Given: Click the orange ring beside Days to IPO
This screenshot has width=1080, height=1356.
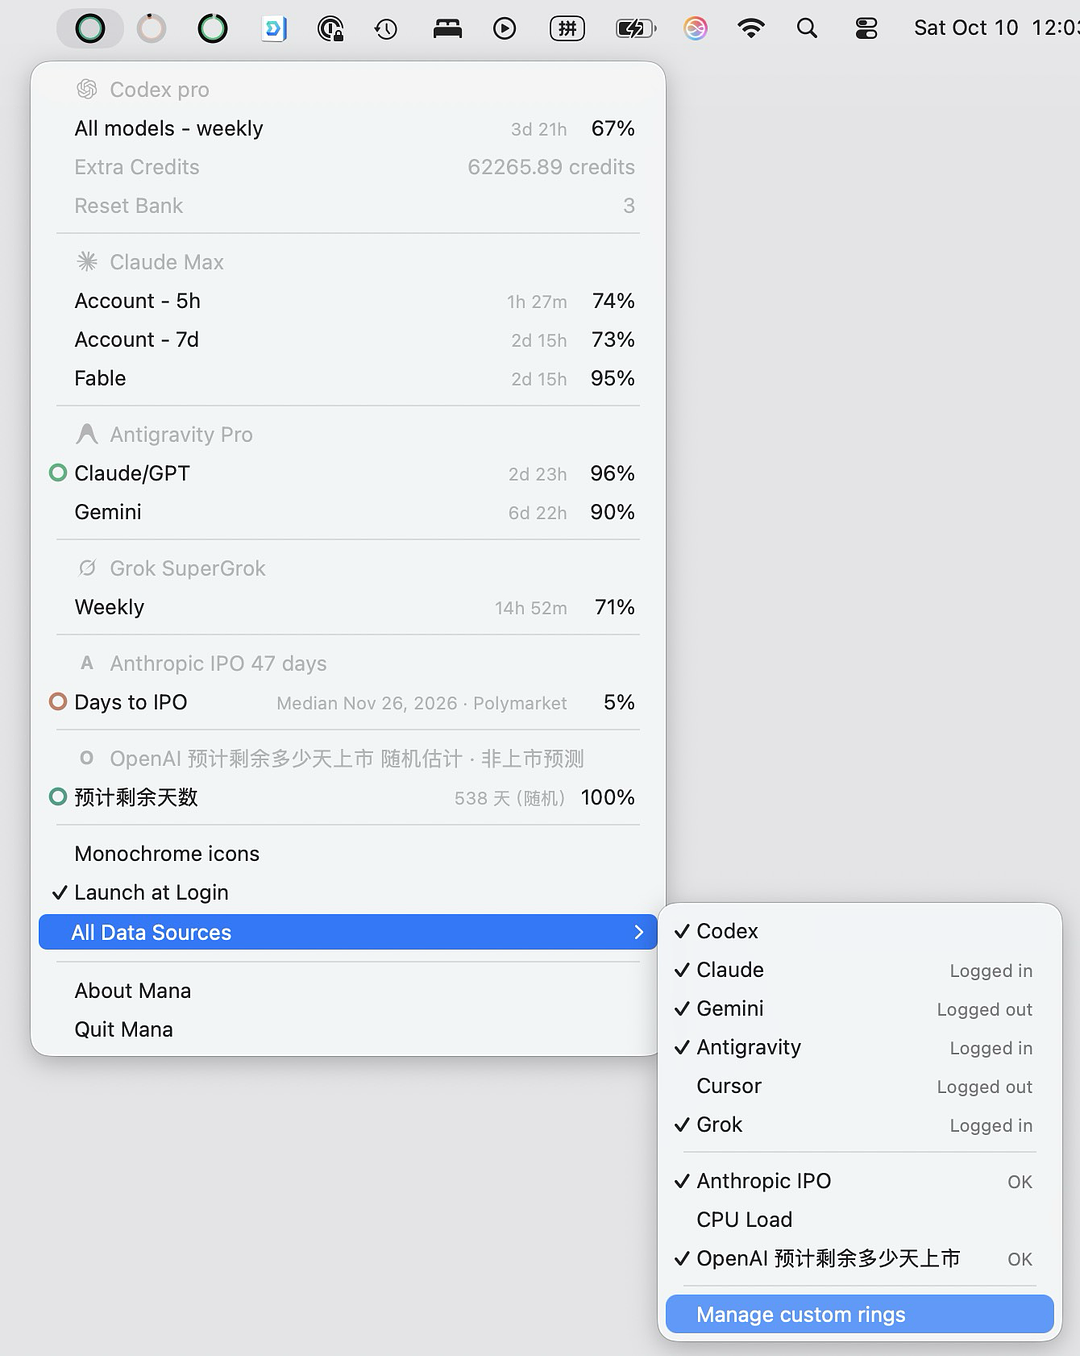Looking at the screenshot, I should coord(58,702).
